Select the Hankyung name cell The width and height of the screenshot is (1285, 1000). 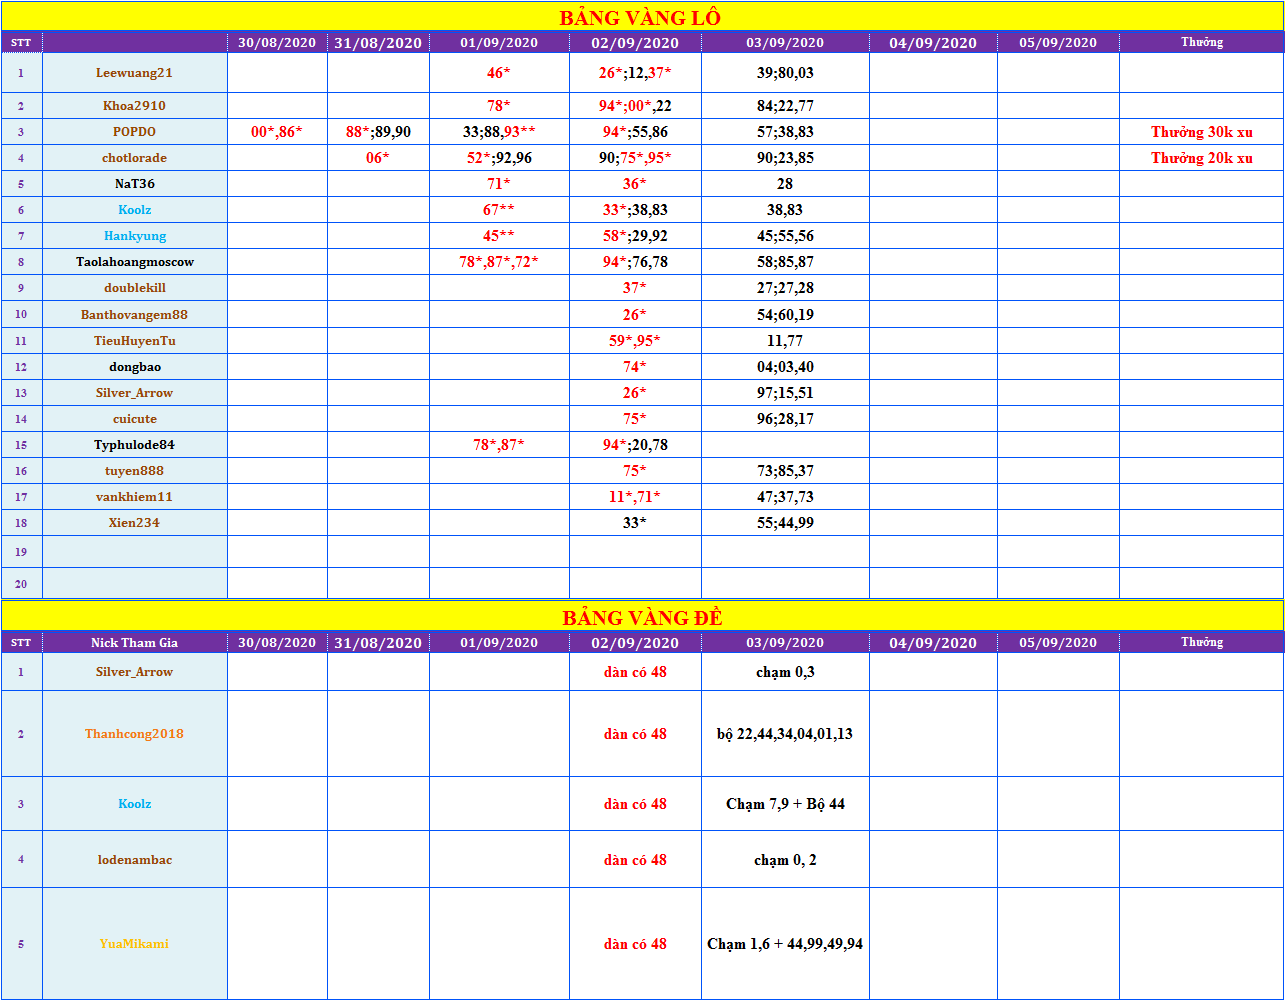click(135, 236)
